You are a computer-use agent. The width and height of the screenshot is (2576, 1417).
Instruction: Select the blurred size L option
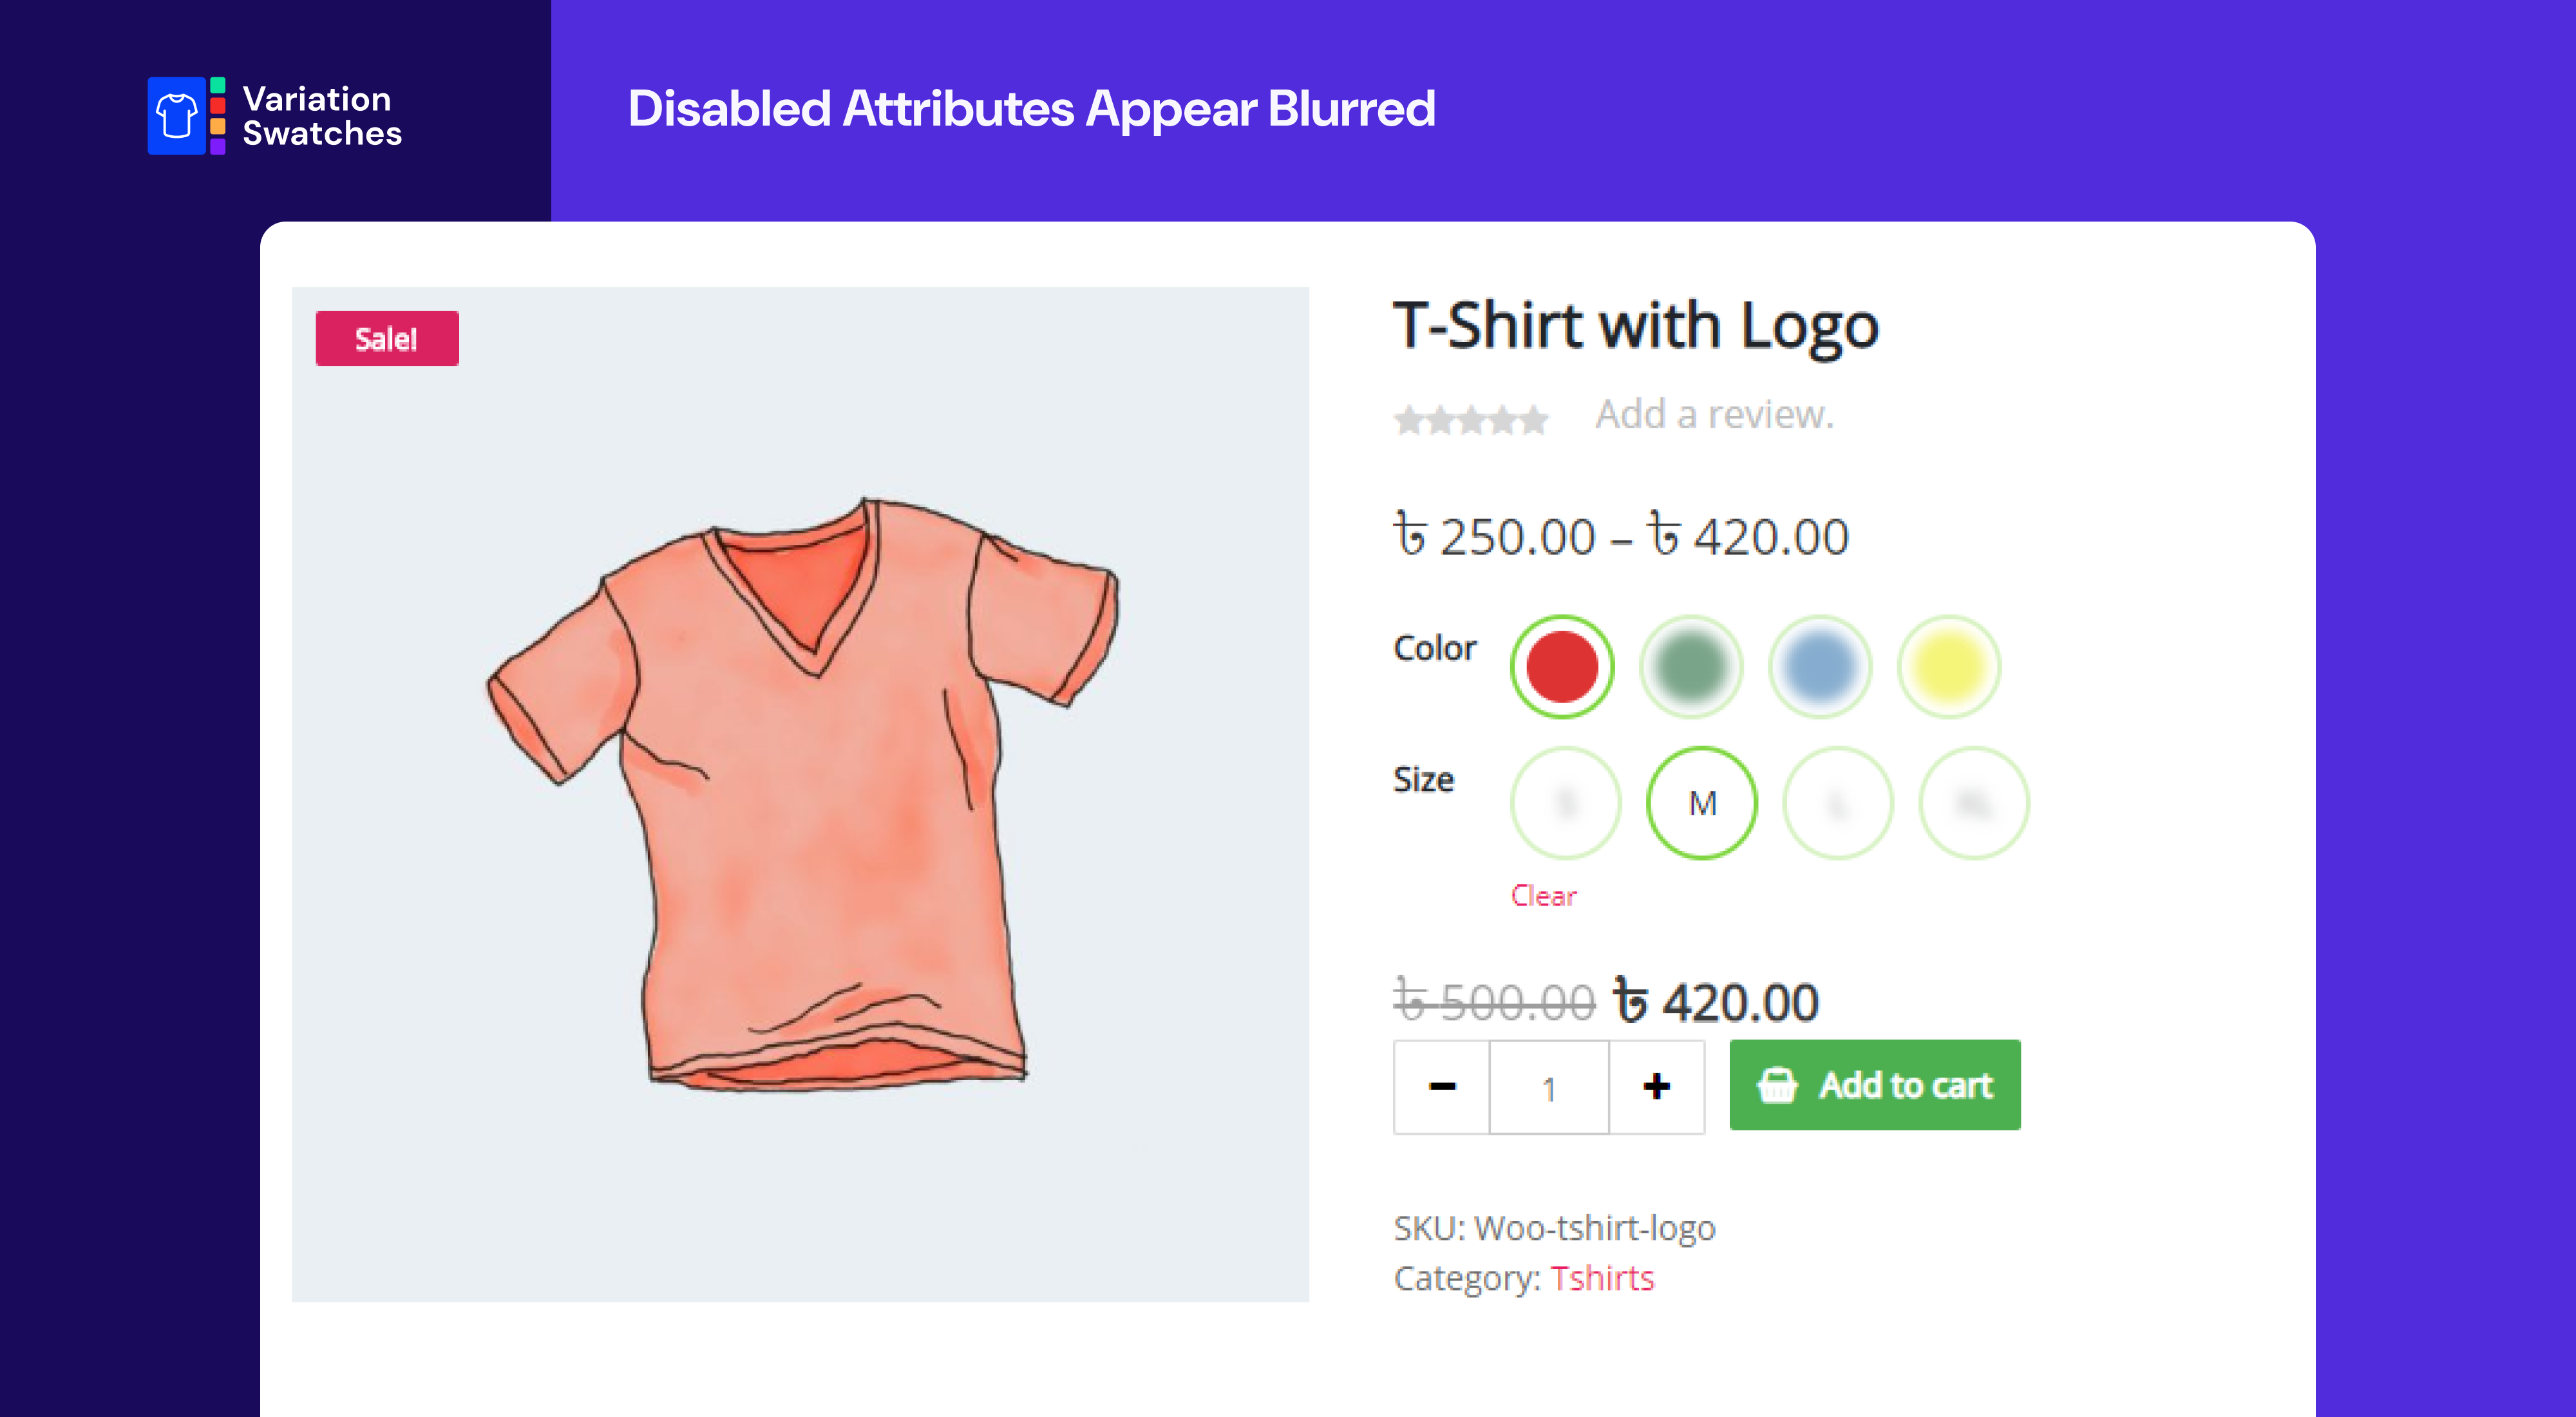1837,803
